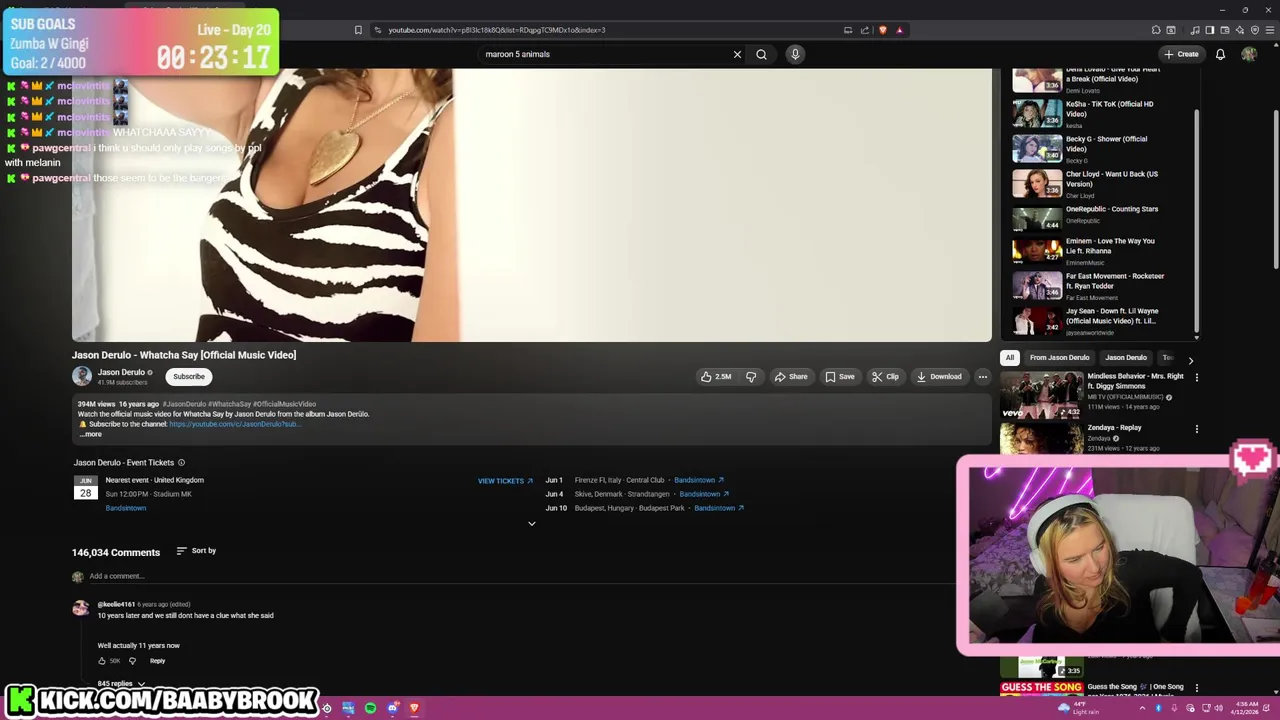Viewport: 1280px width, 720px height.
Task: Open Bandsintown link for Budapest event
Action: pyautogui.click(x=718, y=508)
